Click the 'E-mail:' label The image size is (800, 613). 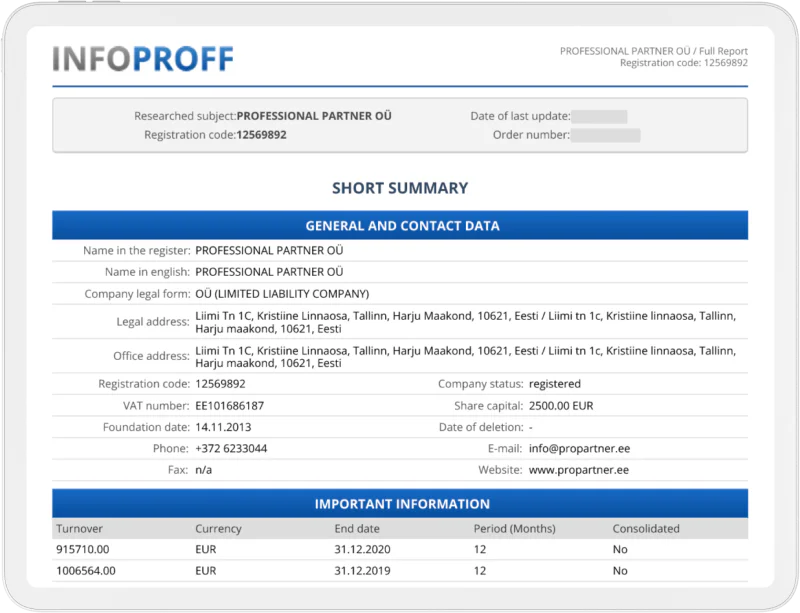pos(505,449)
